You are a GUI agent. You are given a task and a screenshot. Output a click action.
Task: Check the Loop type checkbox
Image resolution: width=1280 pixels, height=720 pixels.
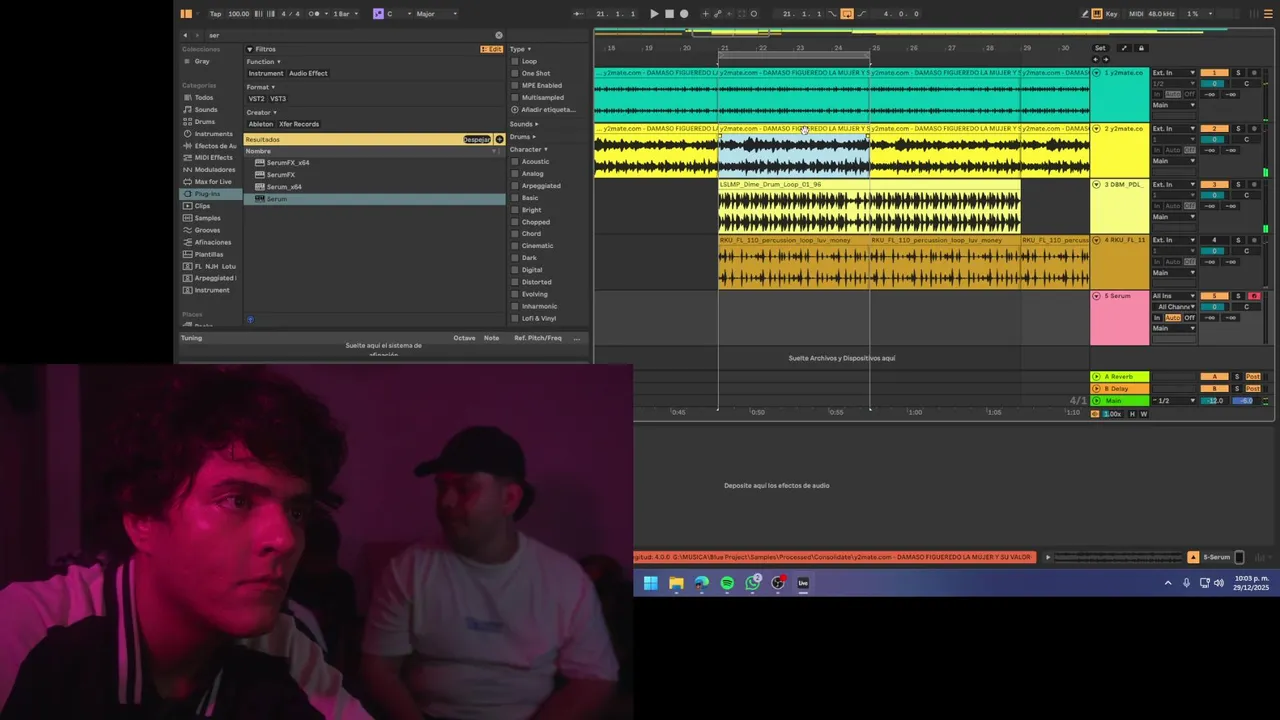(x=515, y=61)
